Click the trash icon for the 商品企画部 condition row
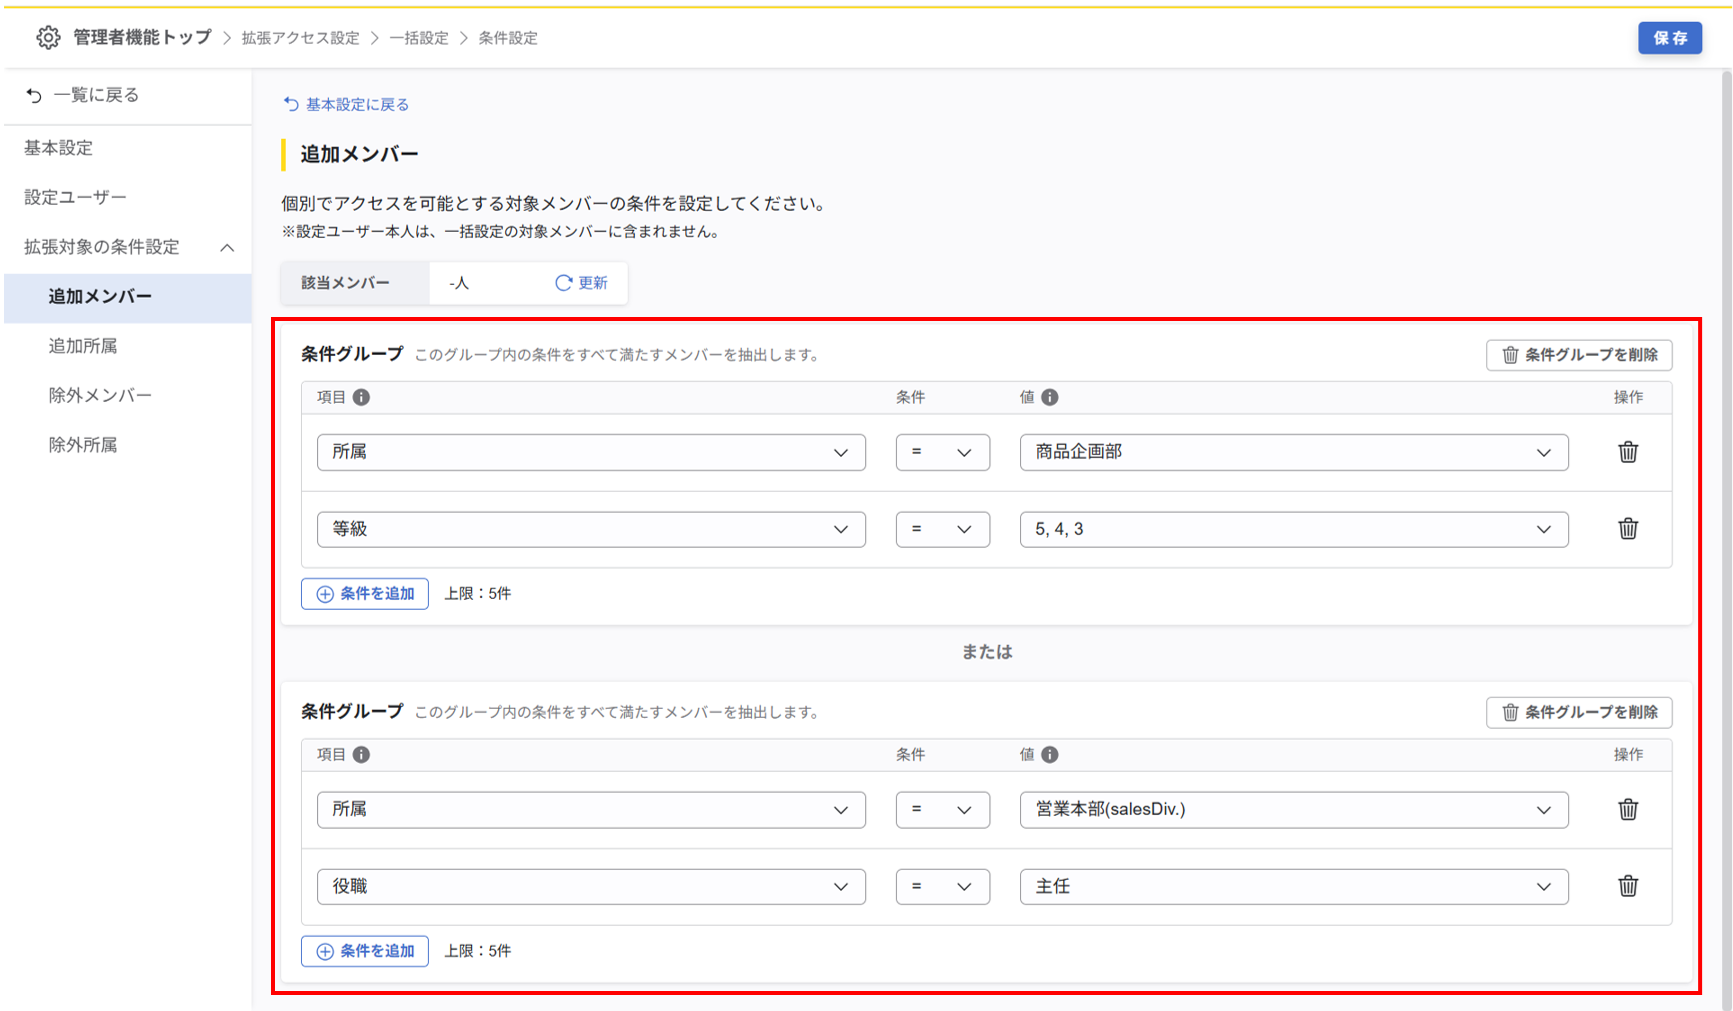 (x=1627, y=452)
